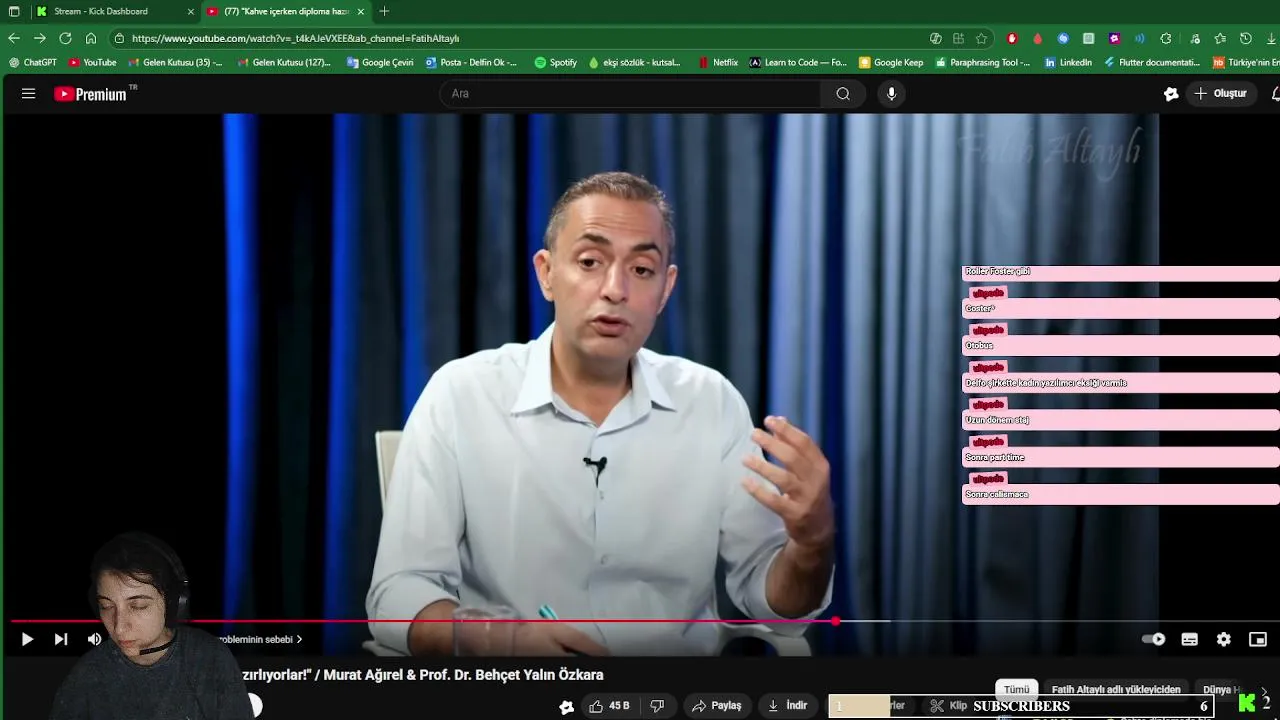Create a 'Klip' from the video

coord(949,706)
